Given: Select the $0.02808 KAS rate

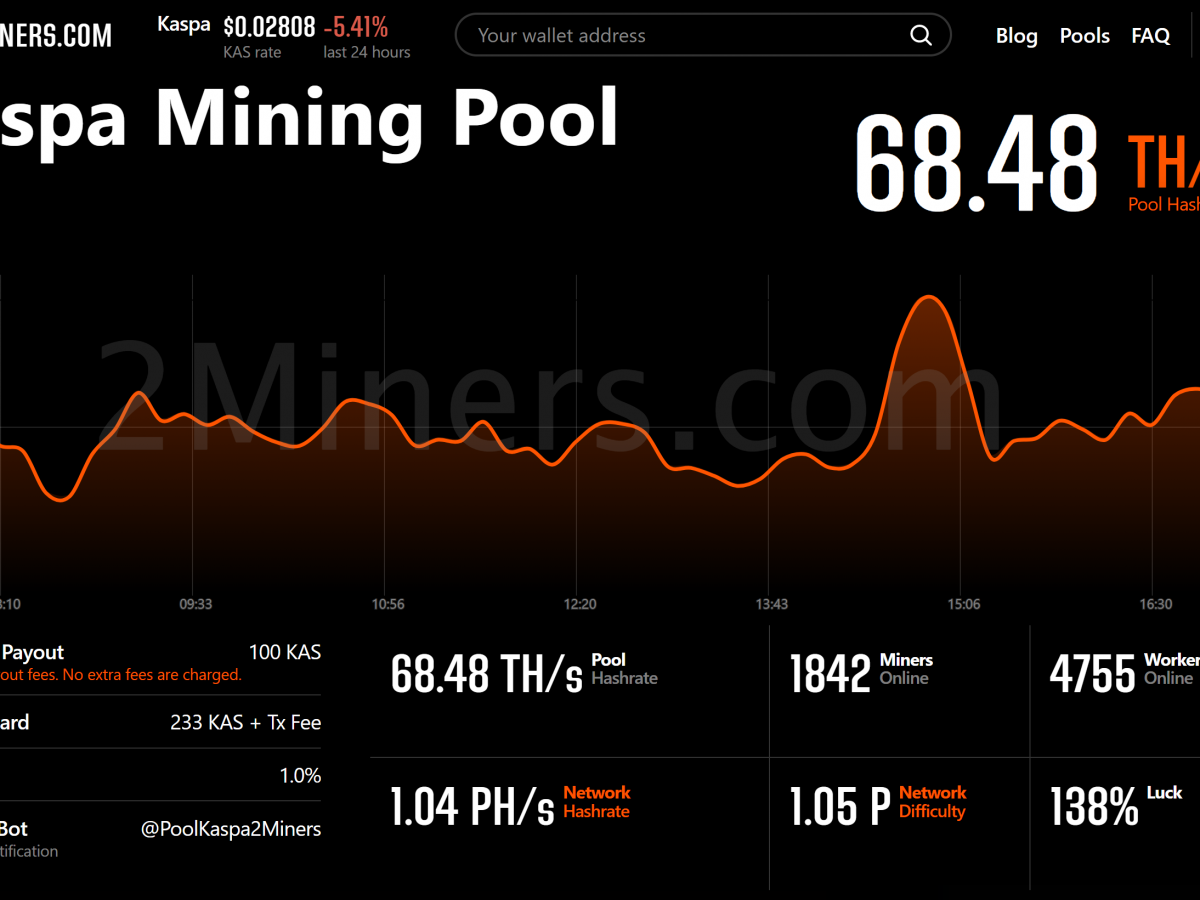Looking at the screenshot, I should pos(268,27).
